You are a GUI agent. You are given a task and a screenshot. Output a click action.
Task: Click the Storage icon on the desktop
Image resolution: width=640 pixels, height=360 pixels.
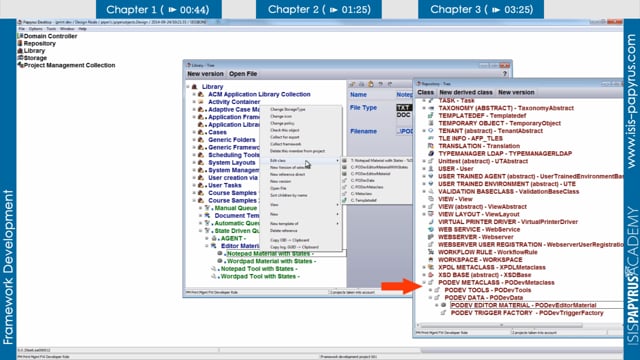coord(20,58)
